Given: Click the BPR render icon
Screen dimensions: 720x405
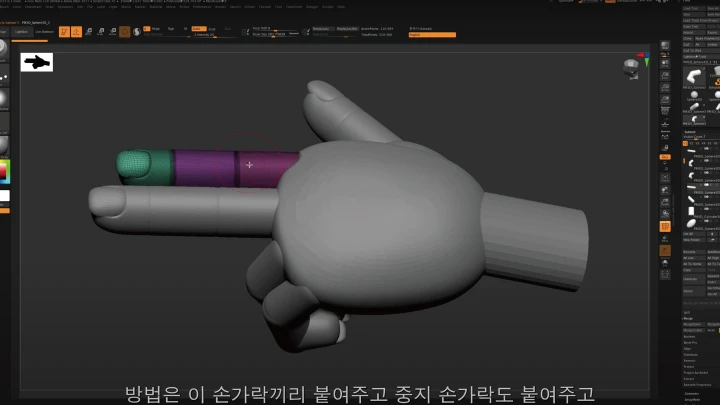Looking at the screenshot, I should [665, 45].
